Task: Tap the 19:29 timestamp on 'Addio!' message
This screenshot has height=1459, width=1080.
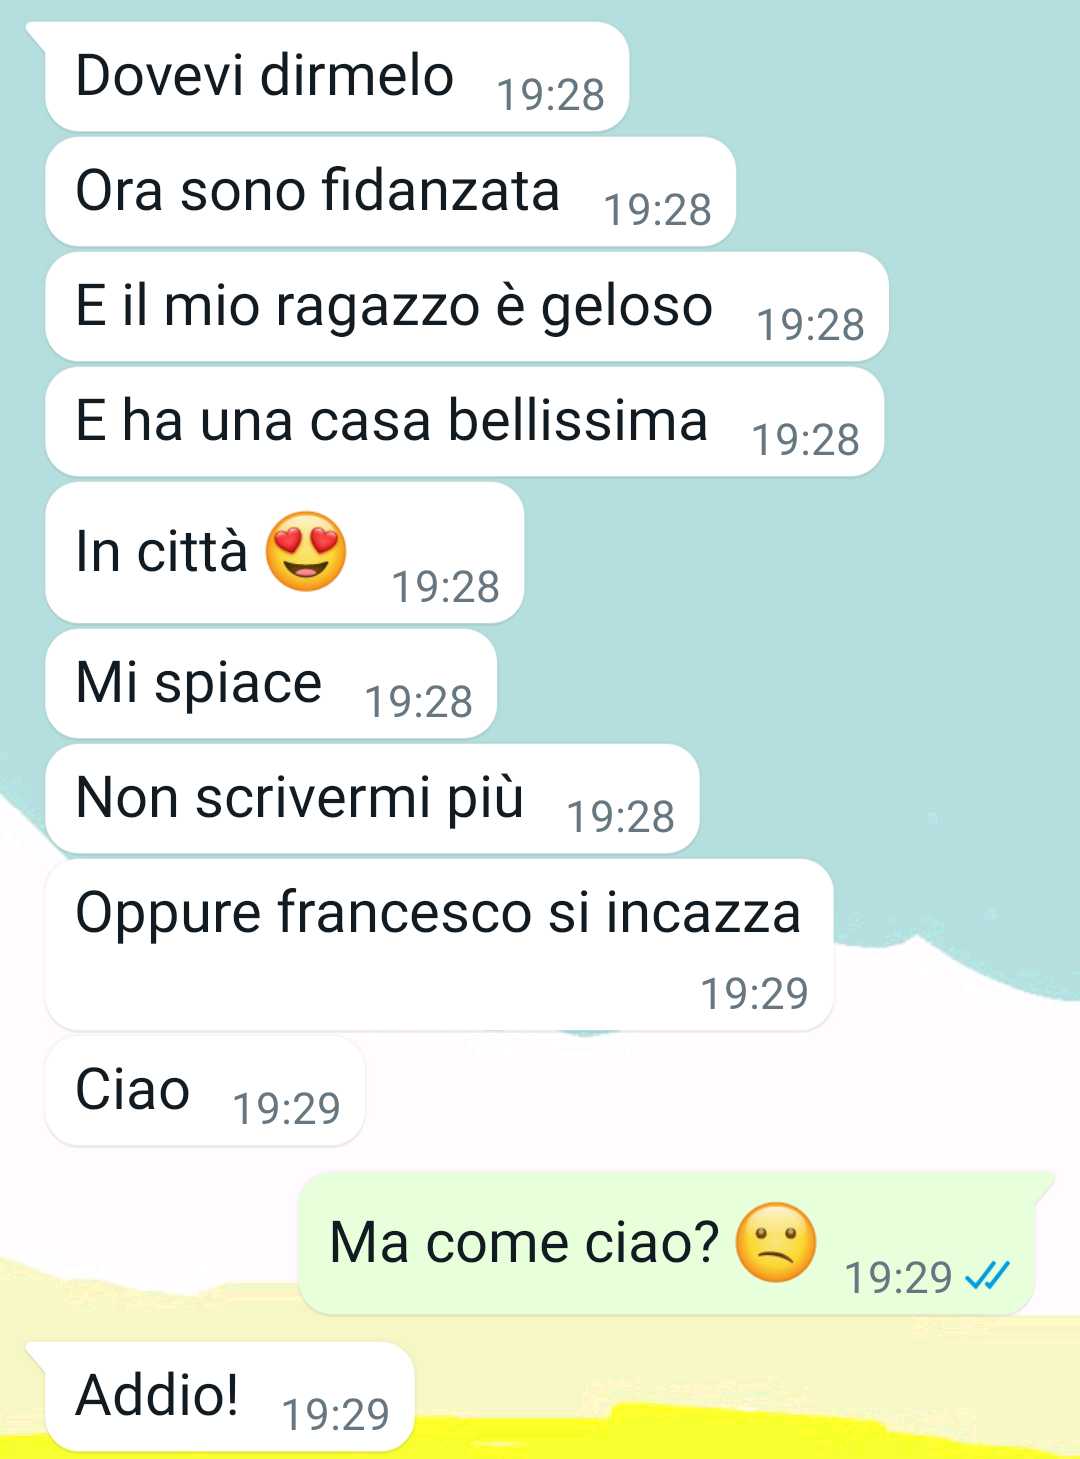Action: pyautogui.click(x=335, y=1414)
